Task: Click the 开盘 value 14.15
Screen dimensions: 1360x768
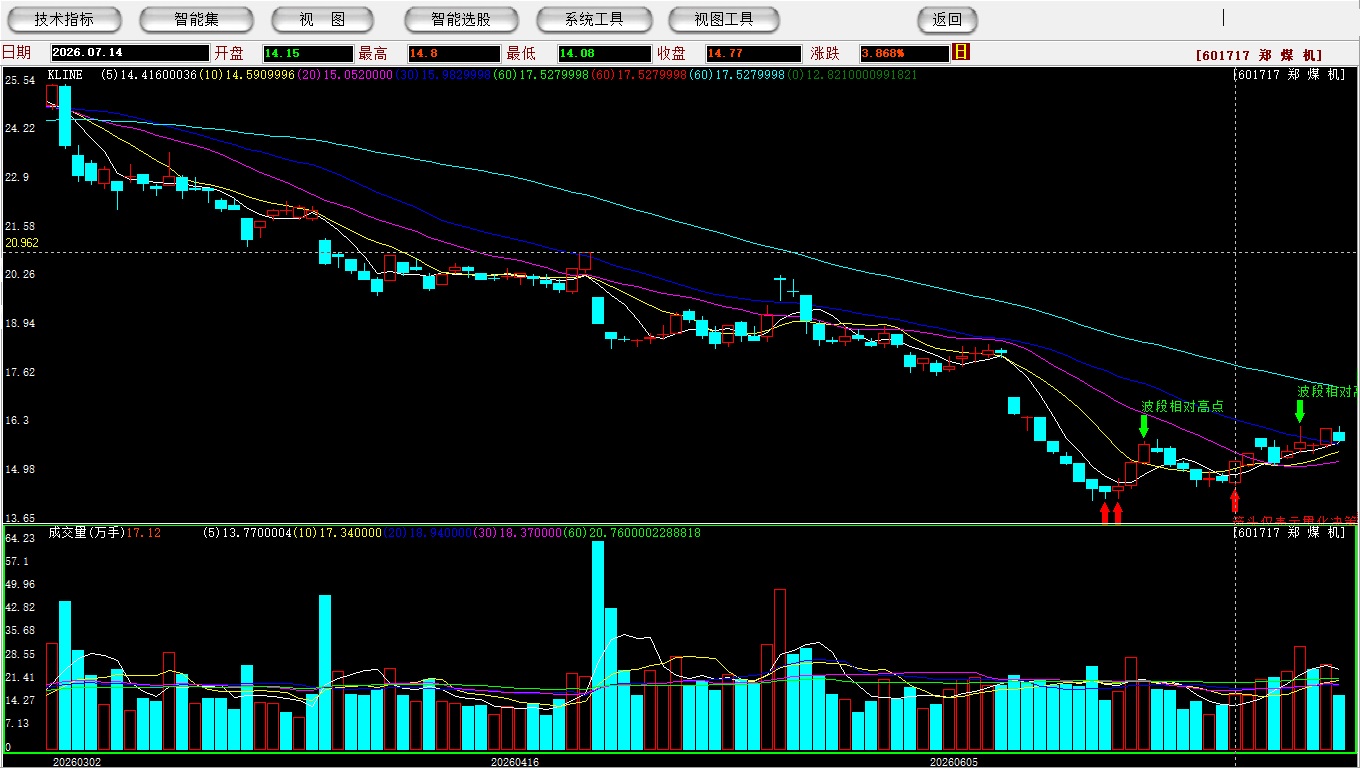Action: point(308,53)
